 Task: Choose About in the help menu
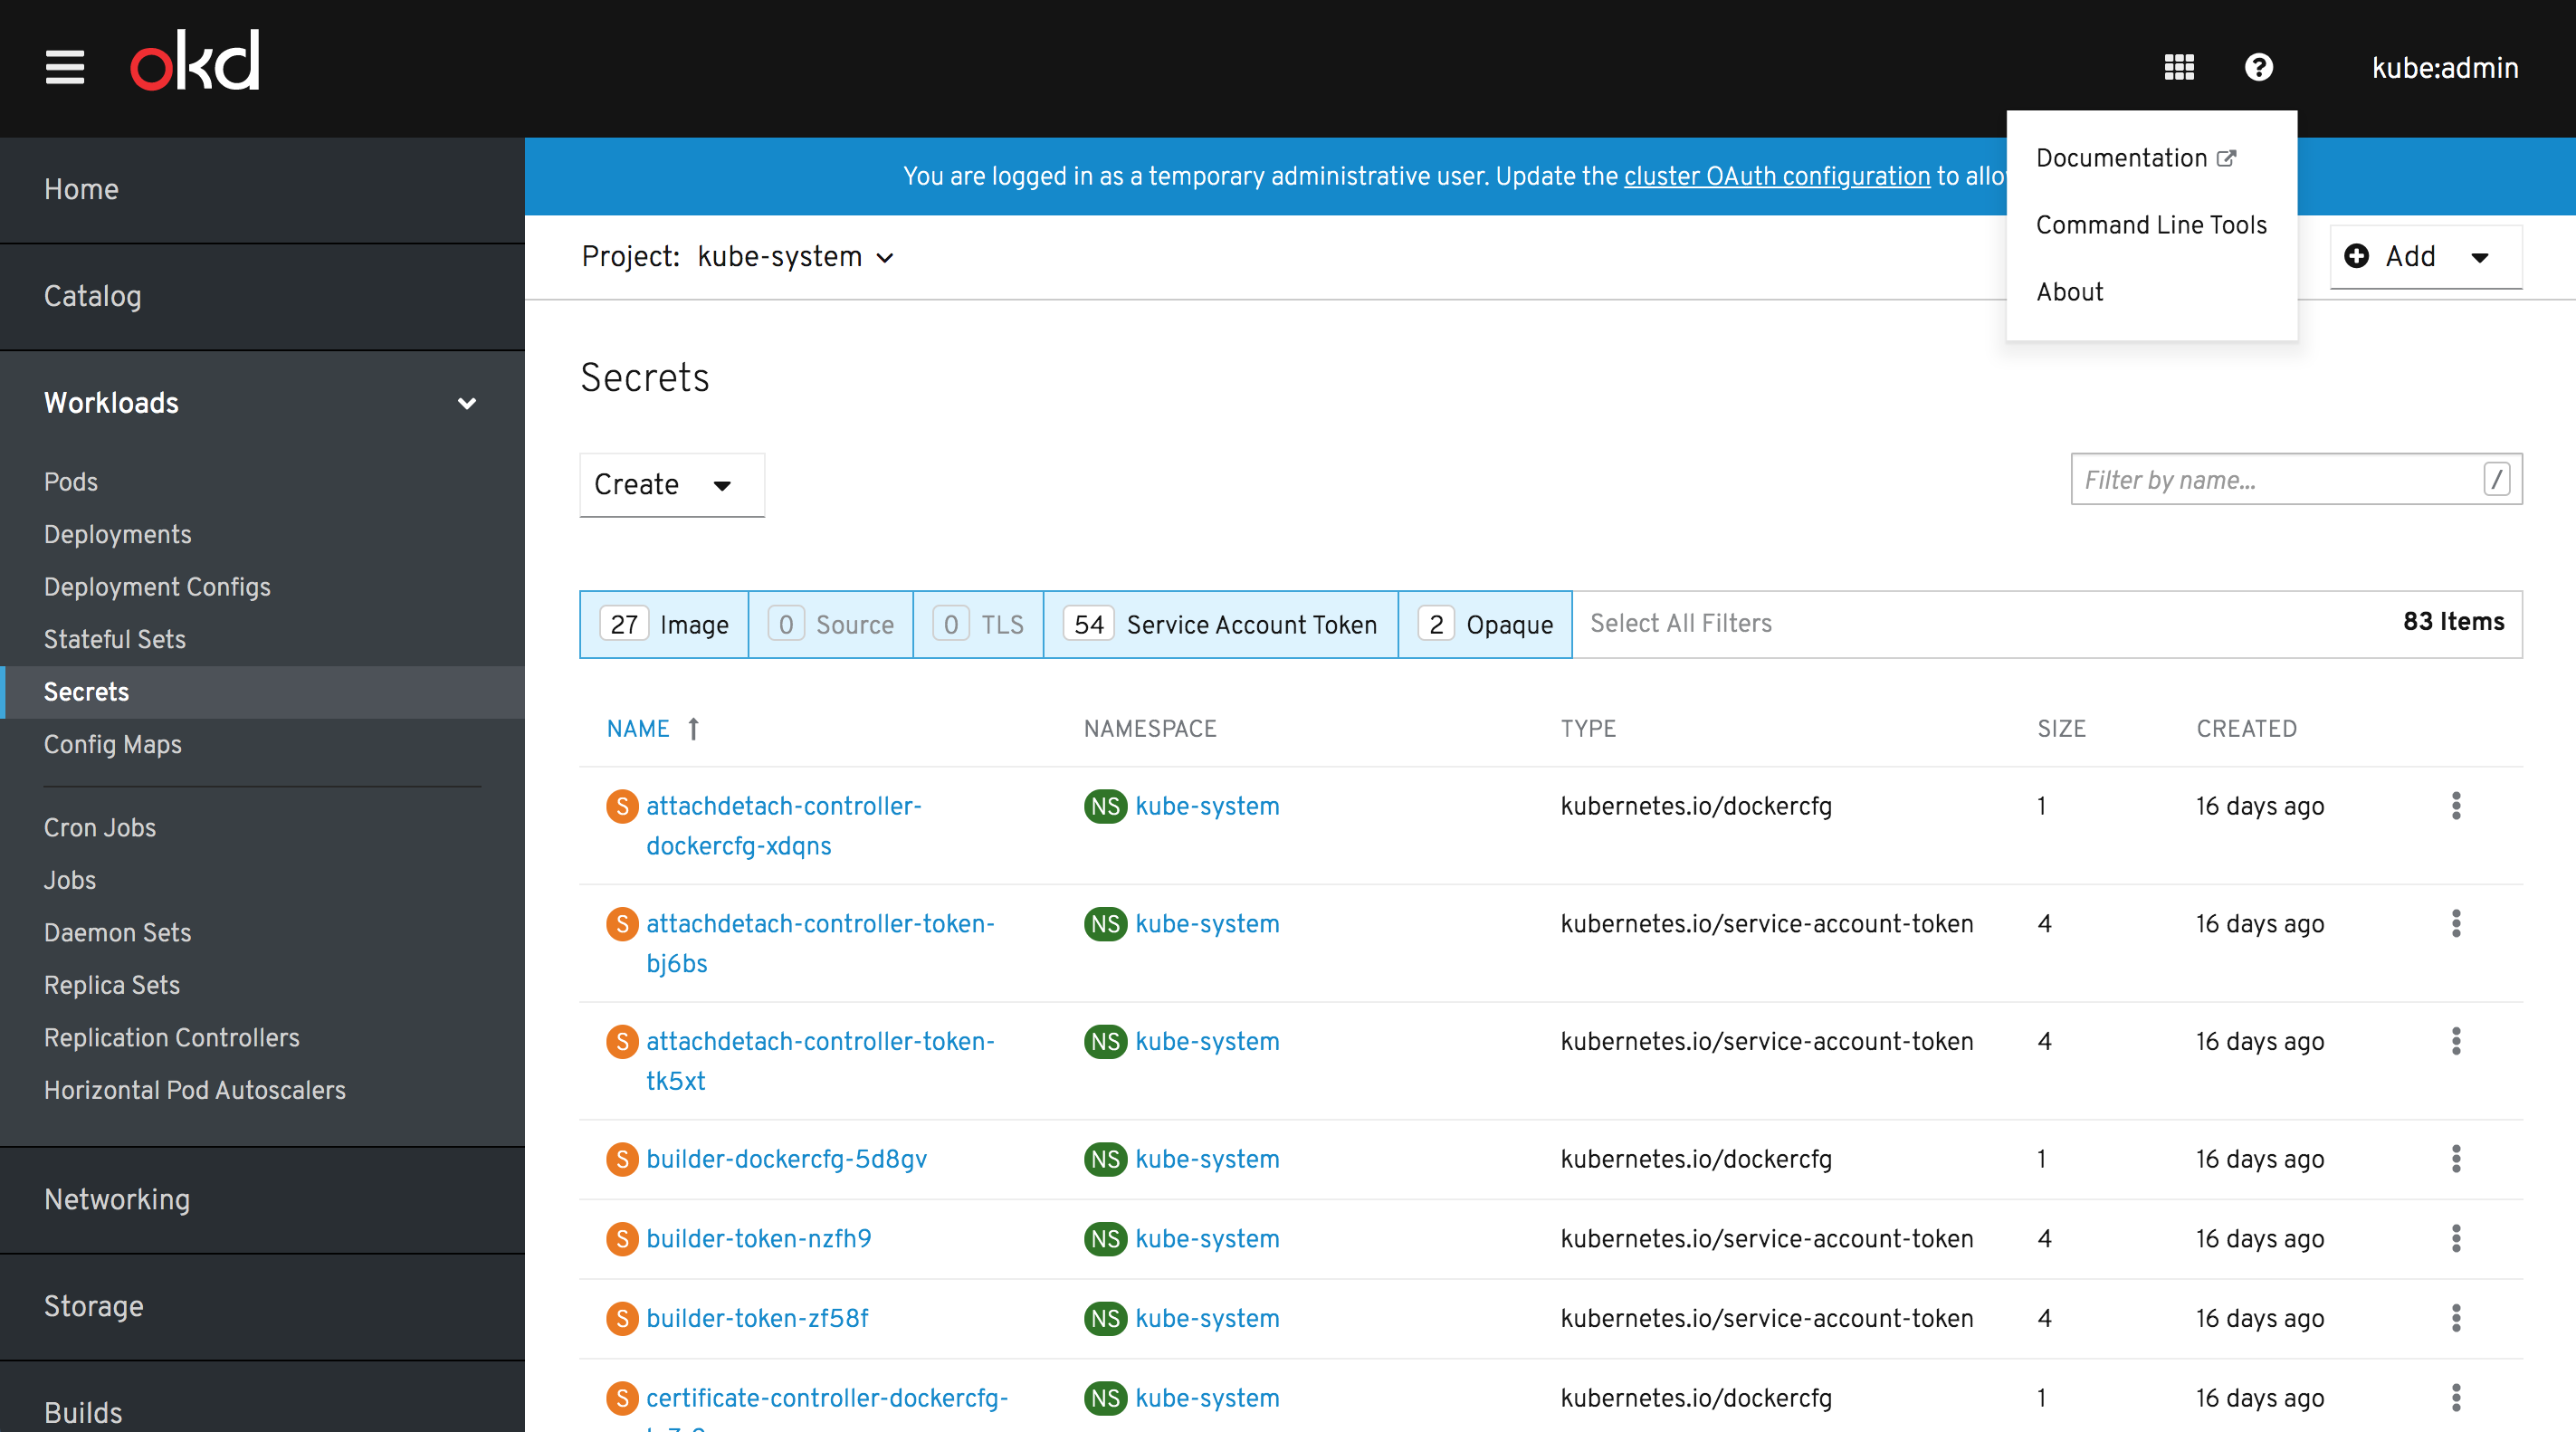point(2069,292)
